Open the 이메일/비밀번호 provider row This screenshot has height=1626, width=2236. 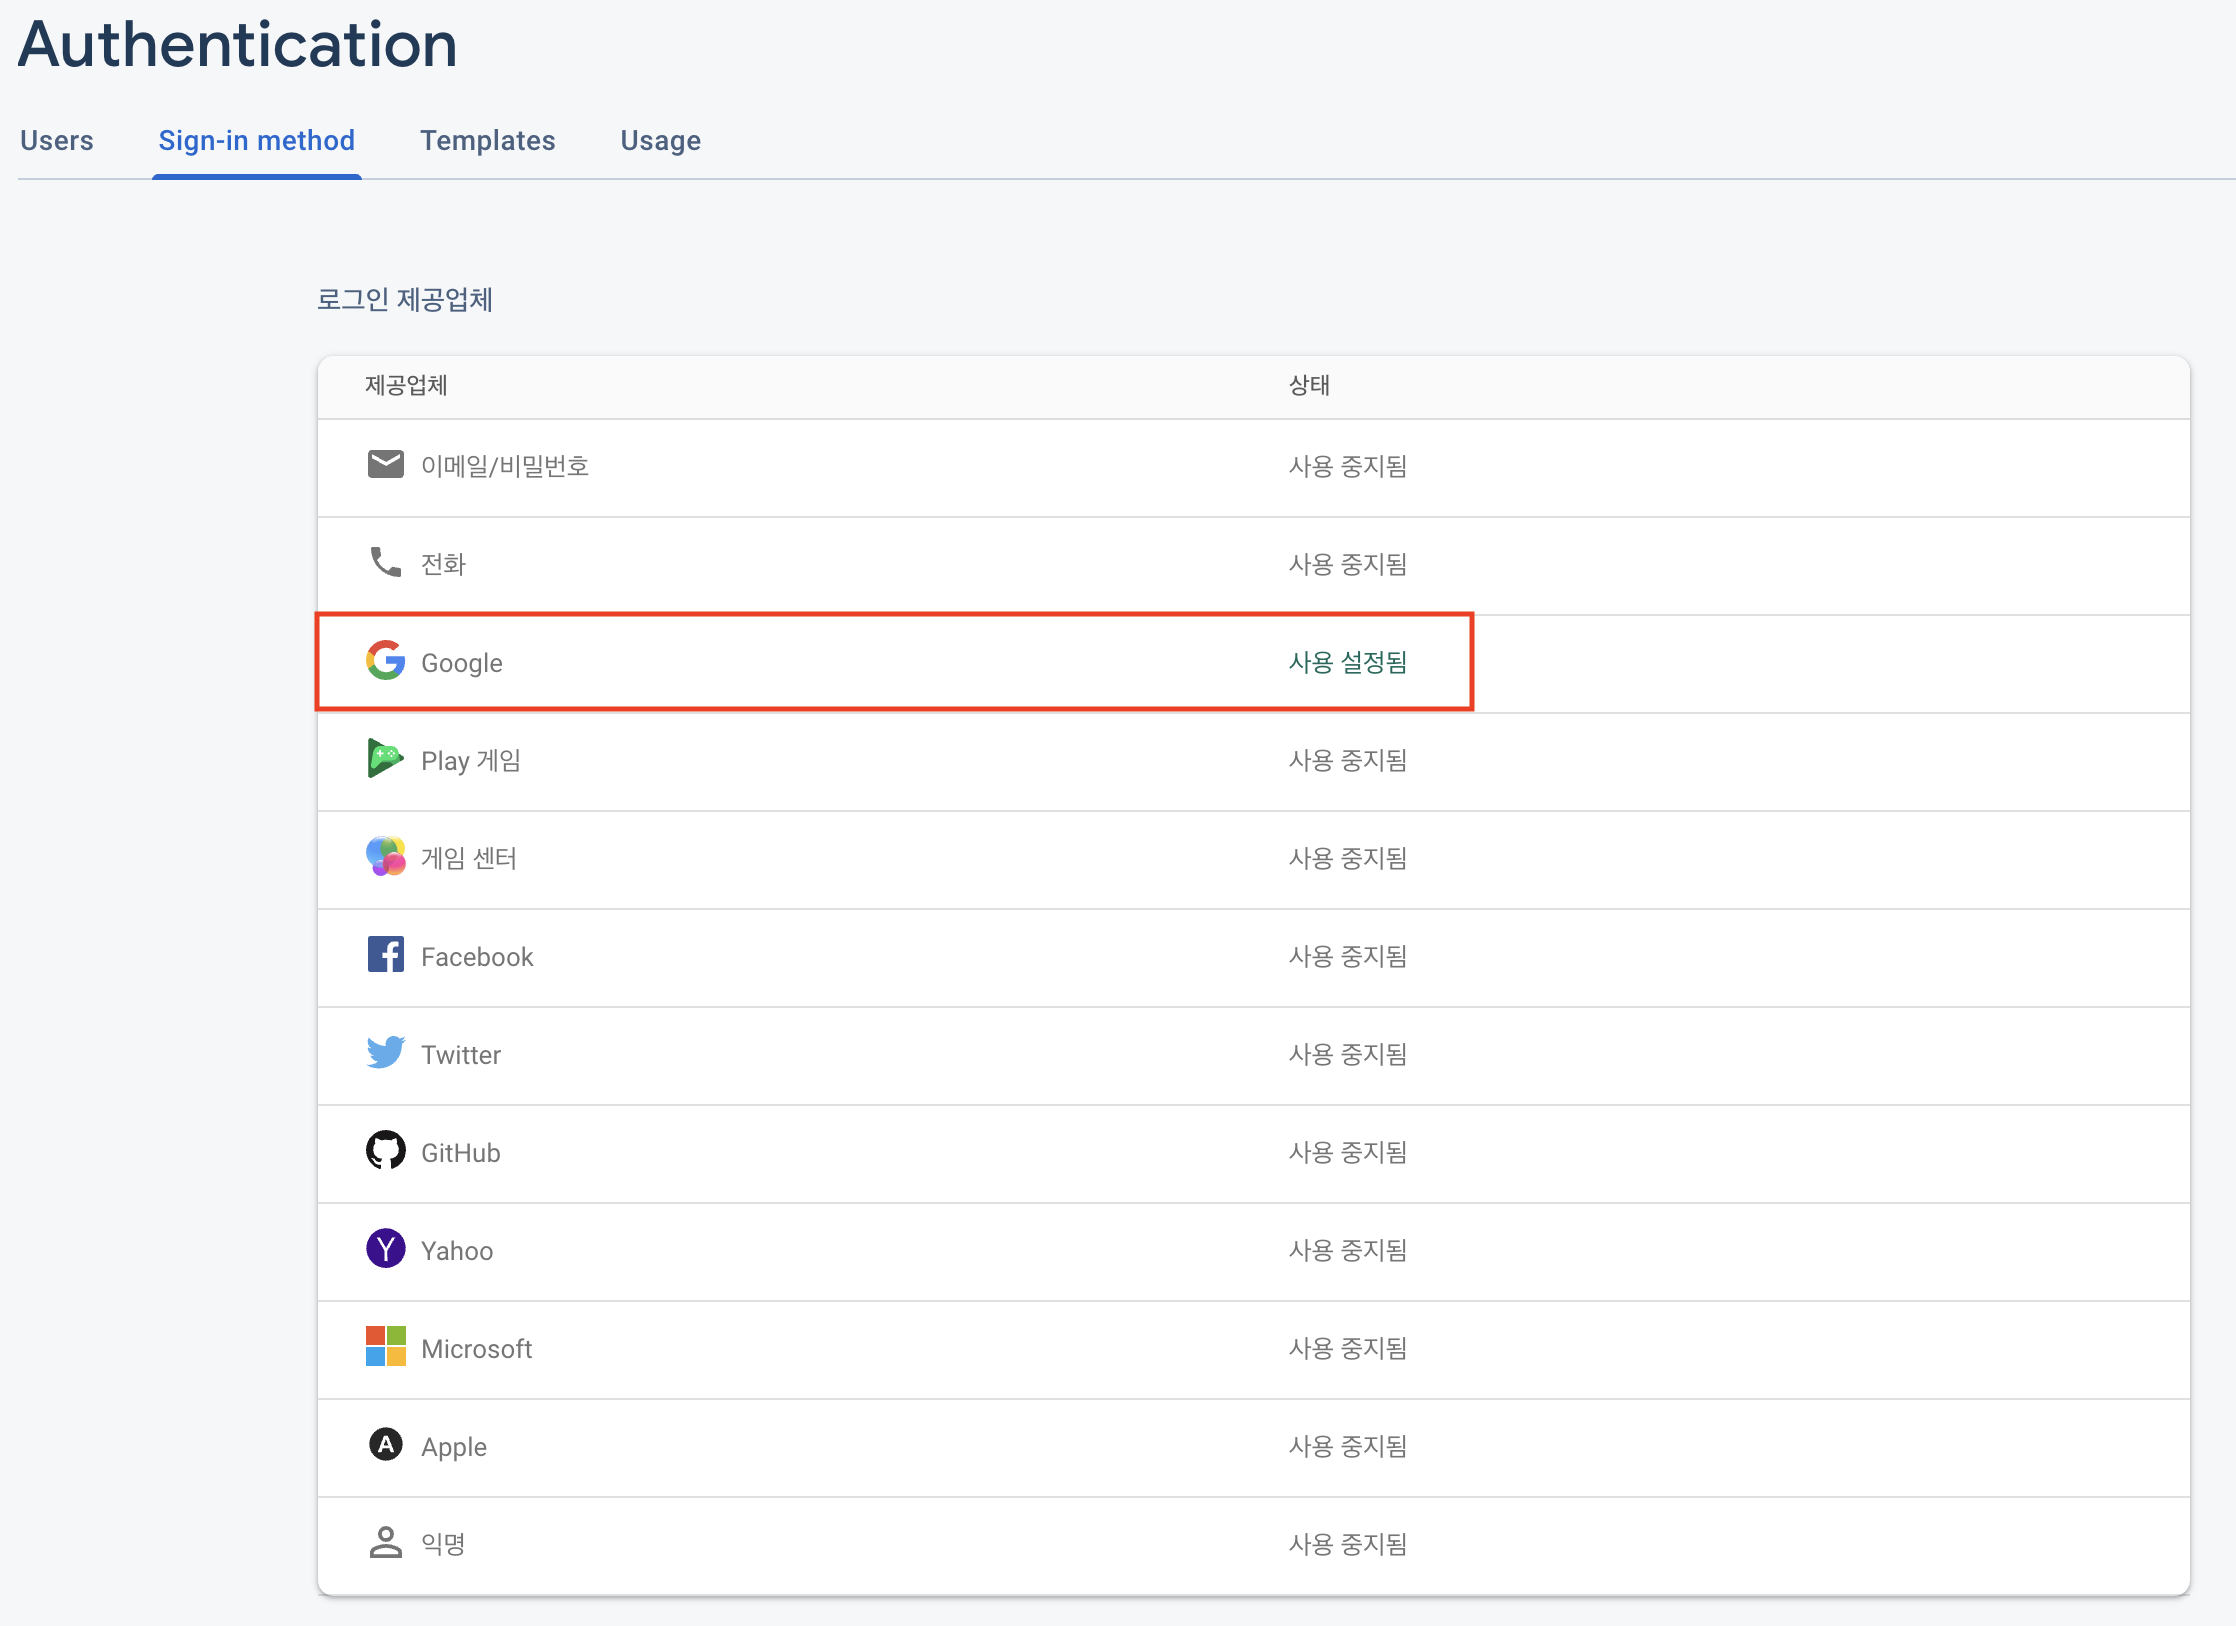(504, 466)
